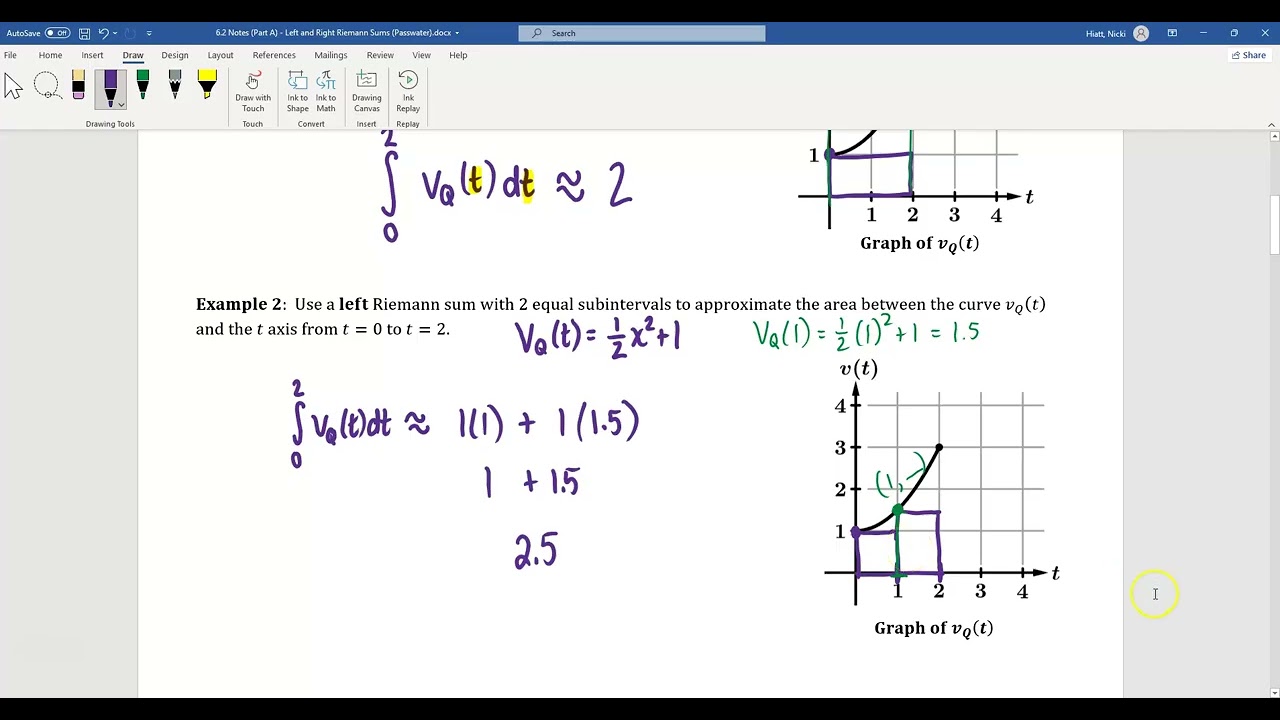The height and width of the screenshot is (720, 1280).
Task: Click Ink to Shape
Action: (298, 92)
